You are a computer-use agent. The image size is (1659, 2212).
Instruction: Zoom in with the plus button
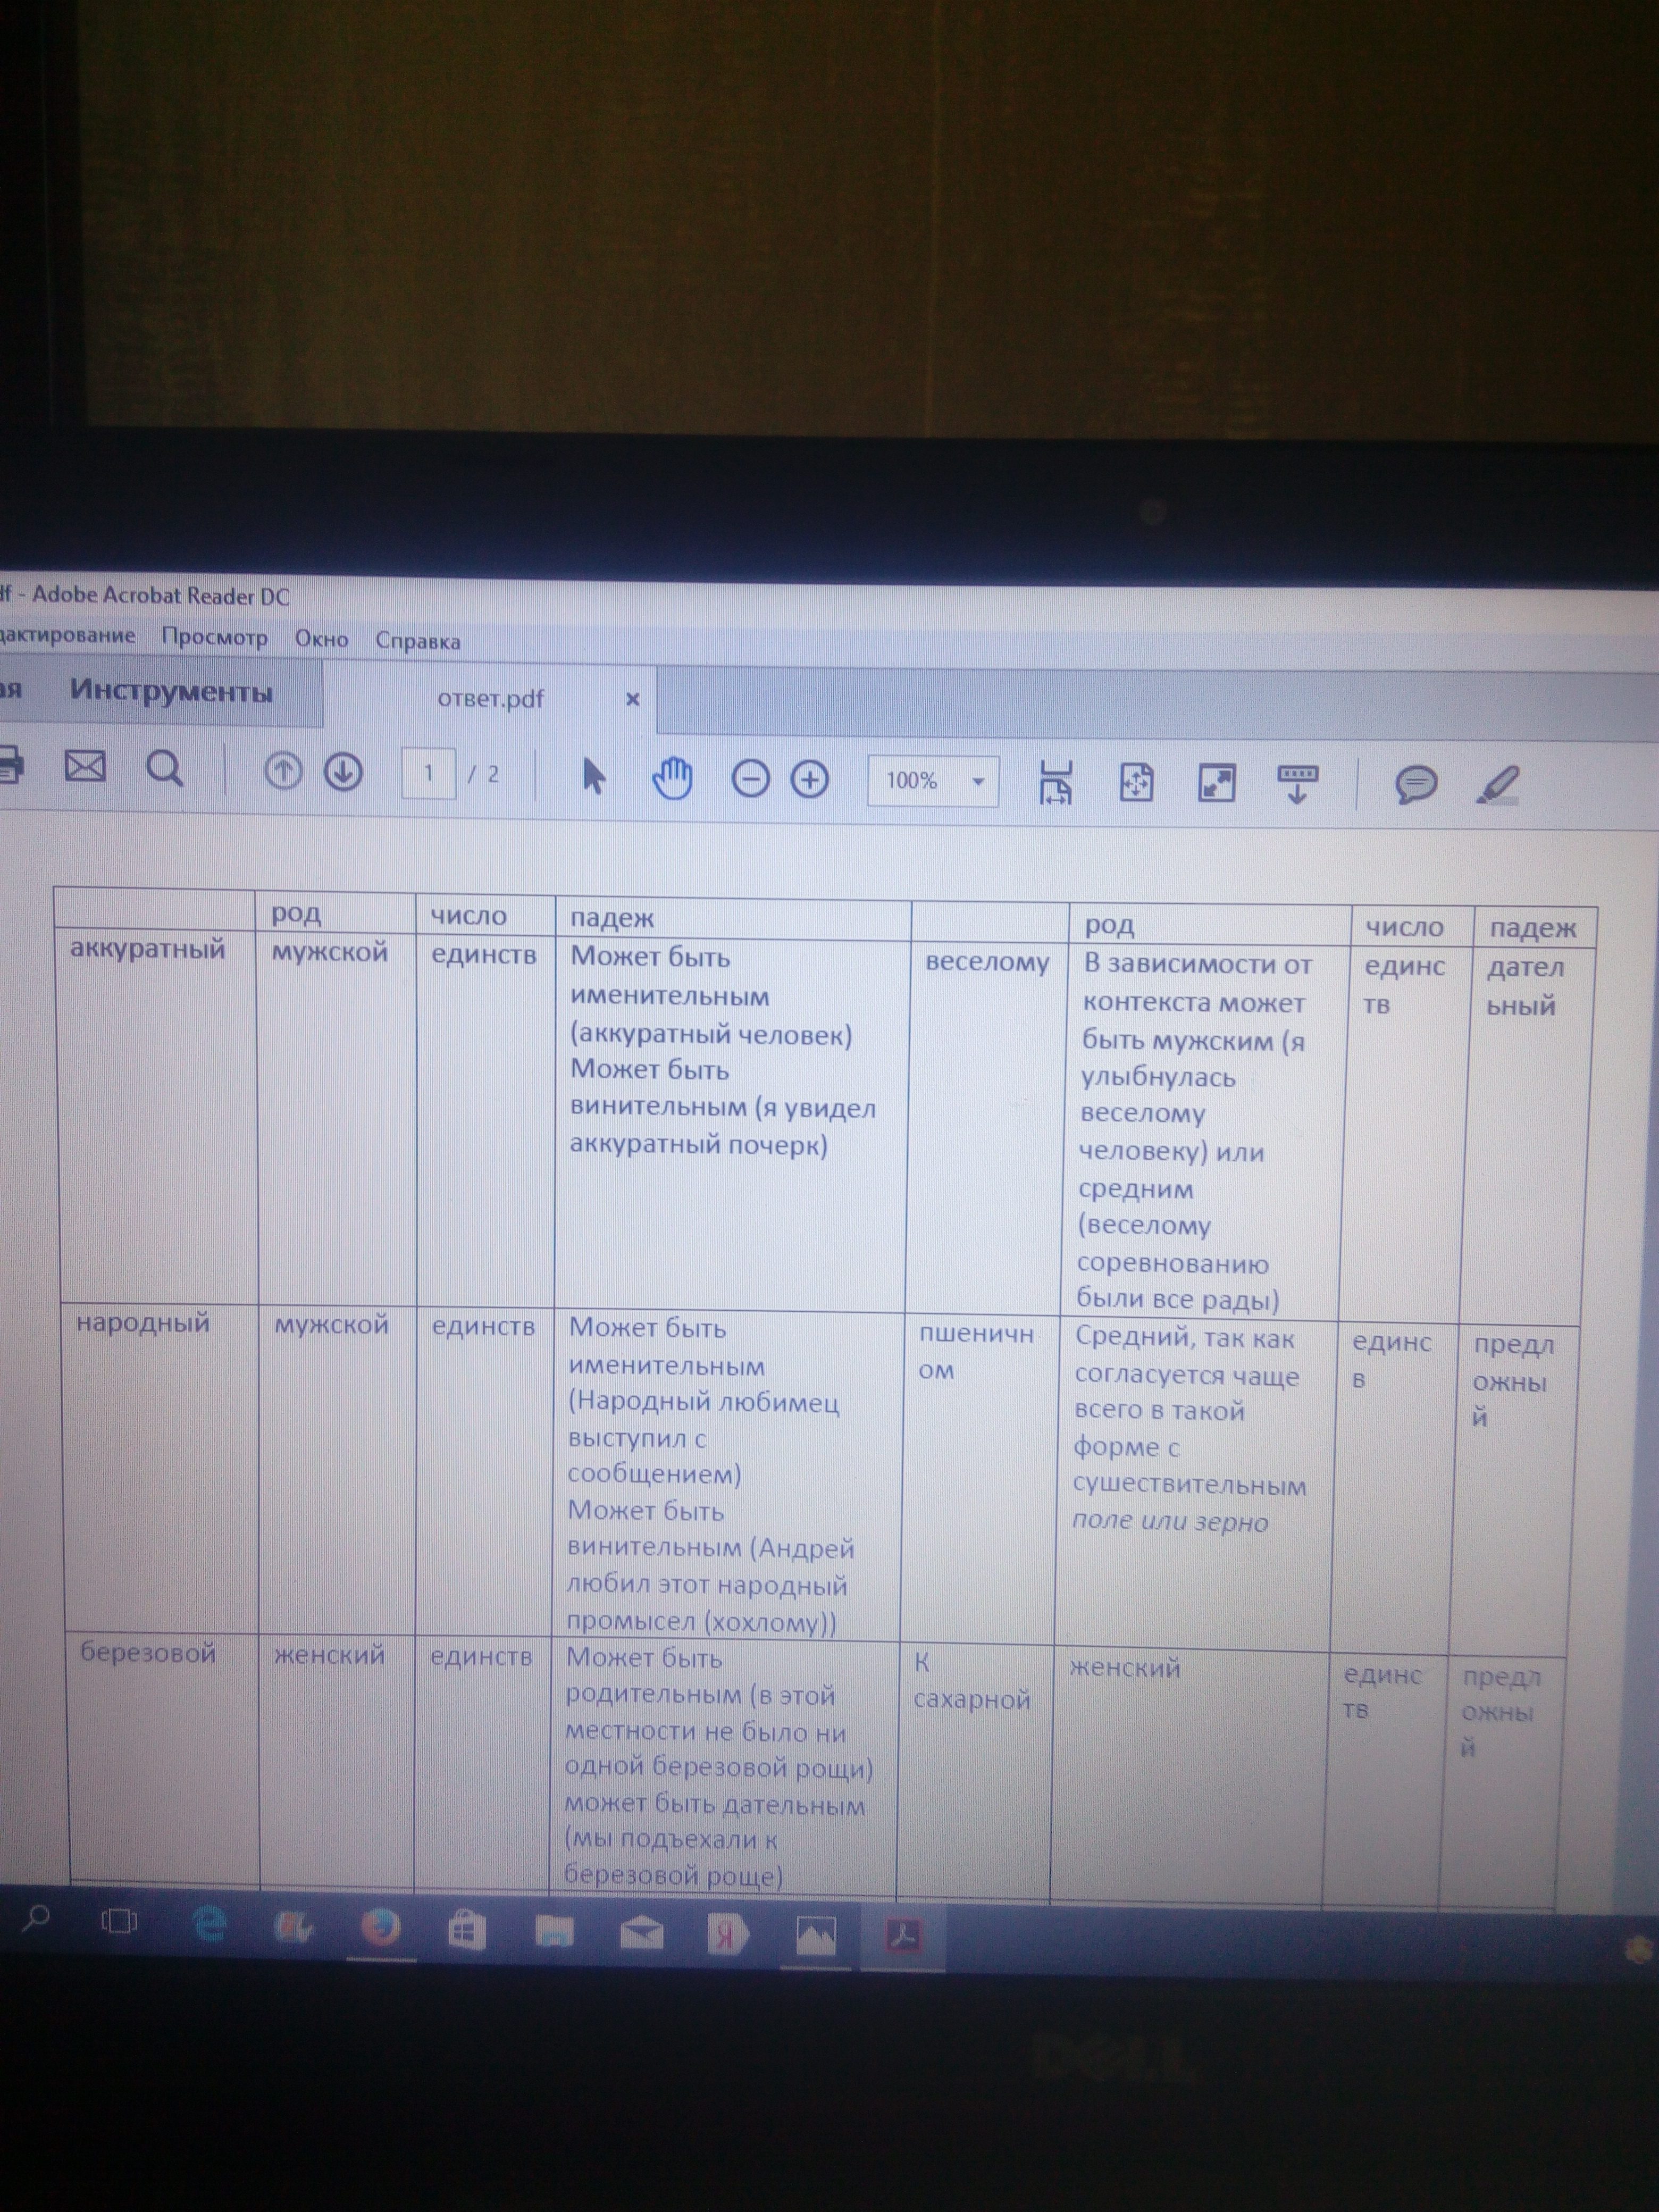pos(810,780)
